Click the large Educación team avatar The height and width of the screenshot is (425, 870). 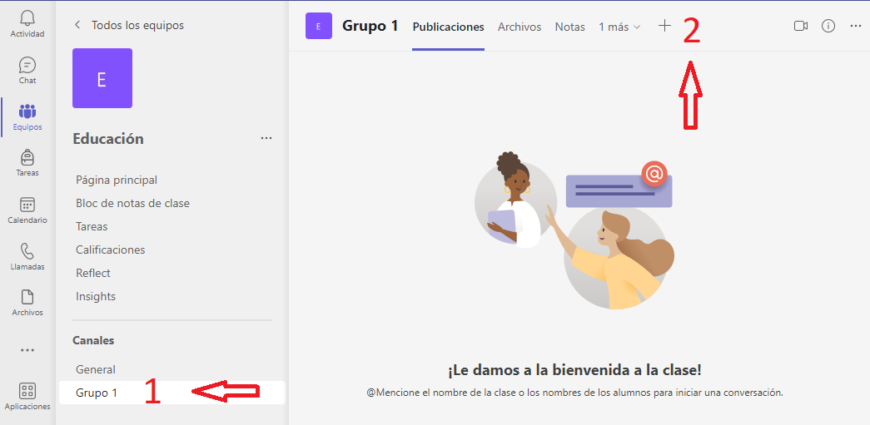[102, 78]
